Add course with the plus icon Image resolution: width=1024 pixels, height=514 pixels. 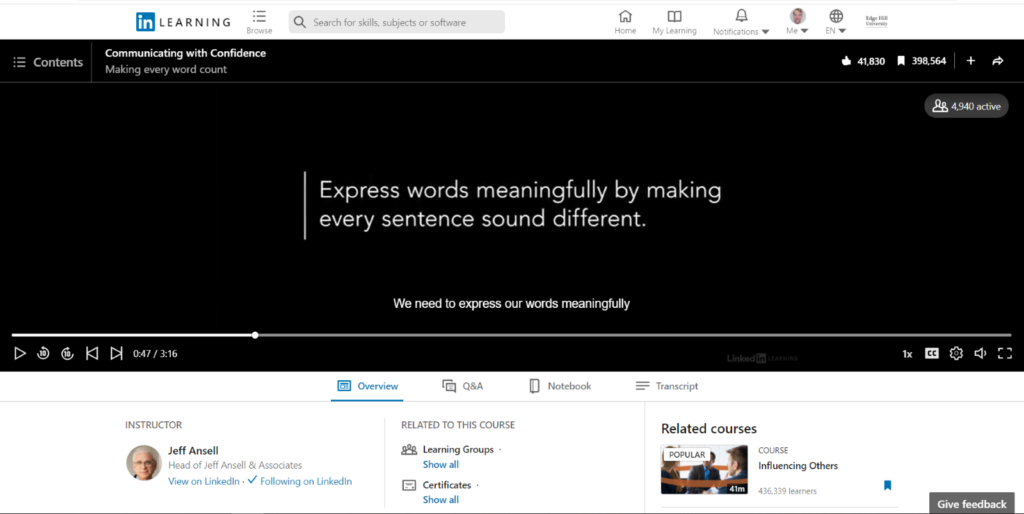[x=970, y=61]
